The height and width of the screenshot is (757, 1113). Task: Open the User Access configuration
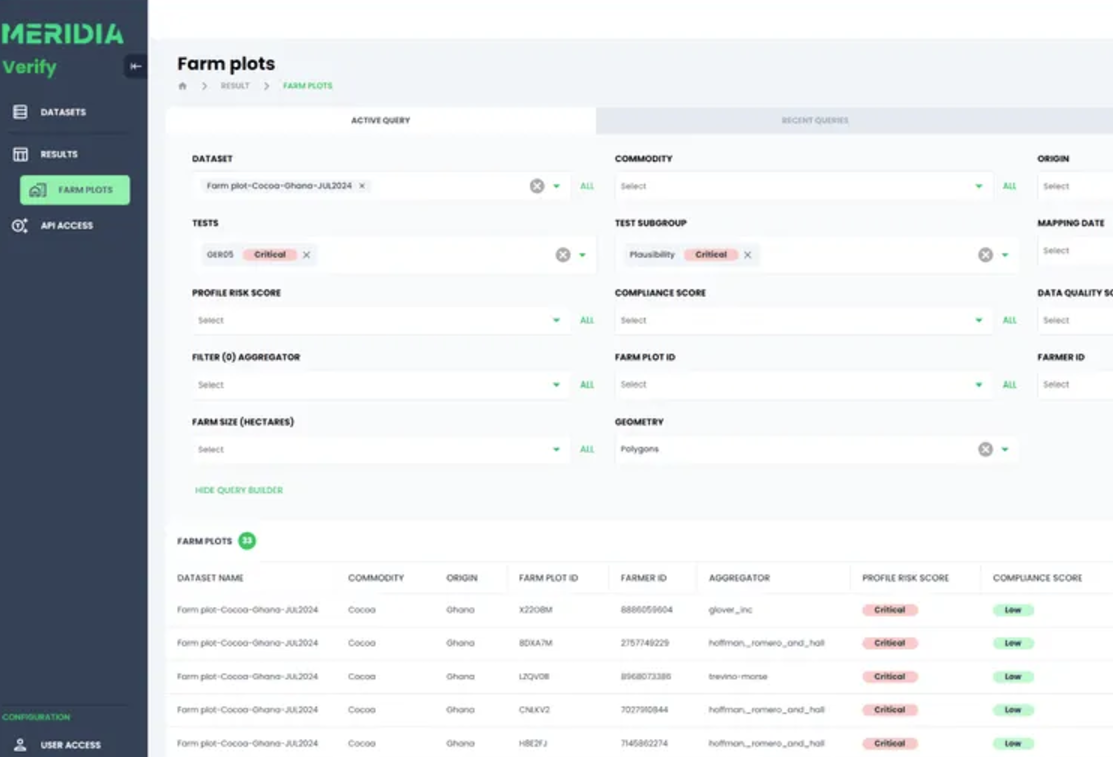pyautogui.click(x=69, y=744)
